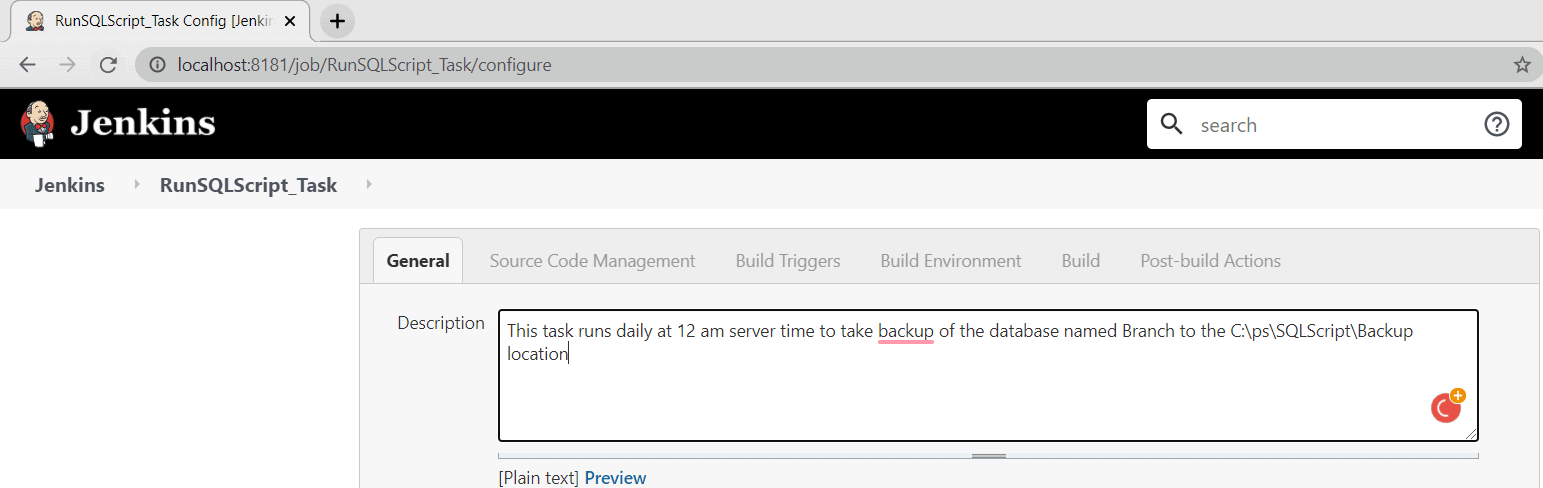Image resolution: width=1543 pixels, height=488 pixels.
Task: Click the Jenkins wordmark title link
Action: click(143, 124)
